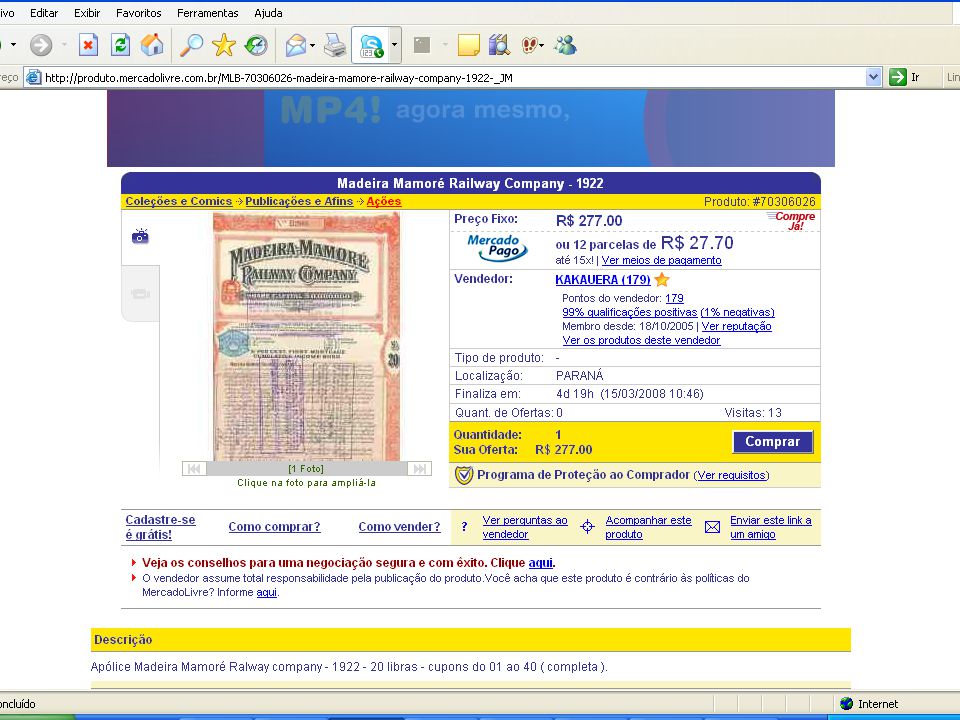This screenshot has height=720, width=960.
Task: Open the Como comprar? link
Action: [x=274, y=527]
